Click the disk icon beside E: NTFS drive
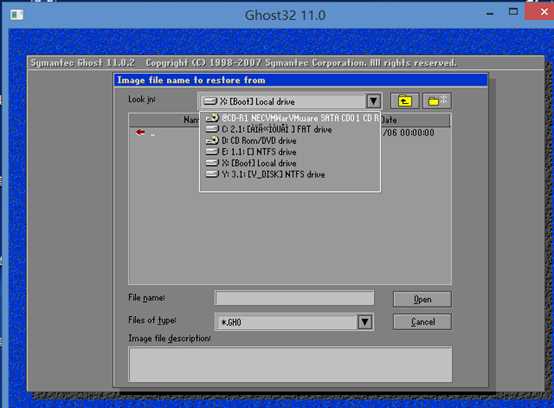554x408 pixels. click(x=212, y=152)
